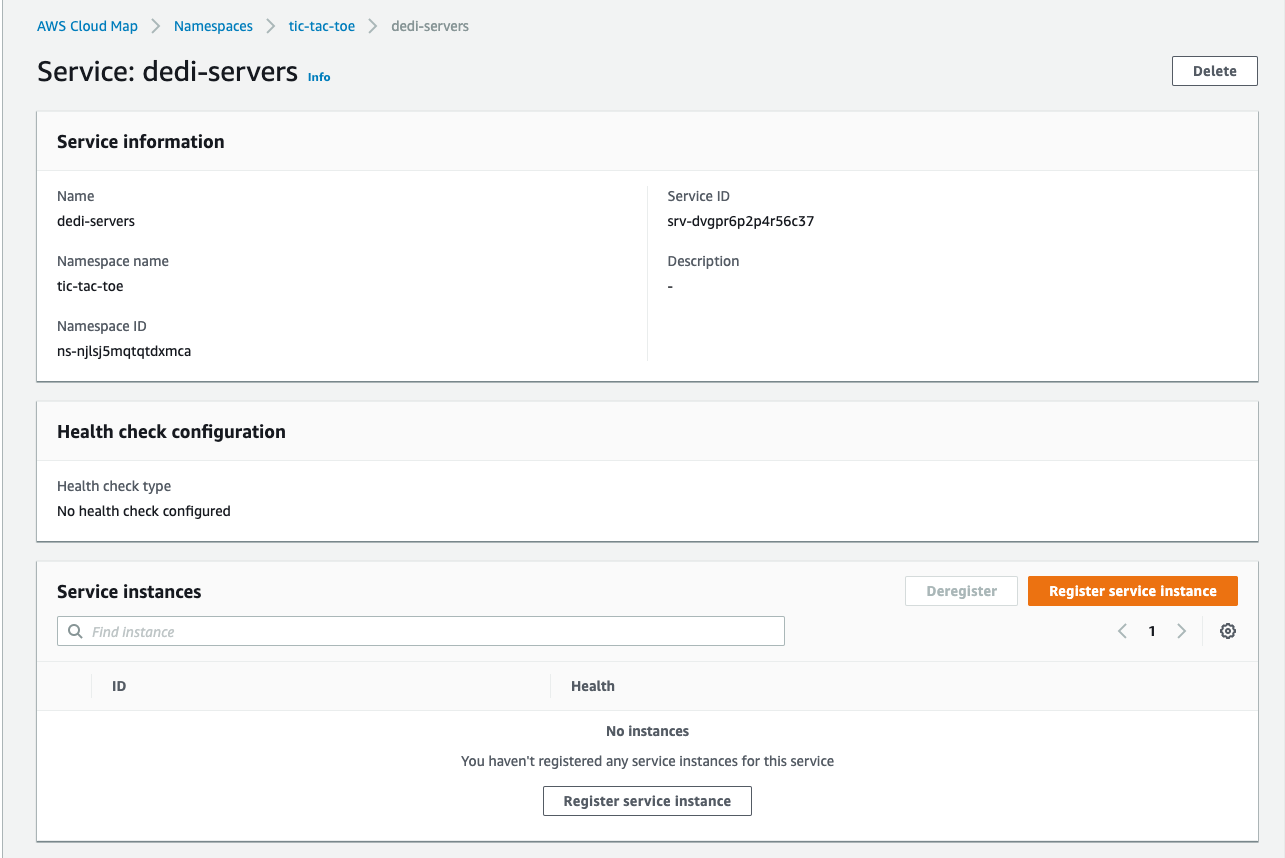The image size is (1285, 858).
Task: Go to the next page arrow
Action: (1181, 631)
